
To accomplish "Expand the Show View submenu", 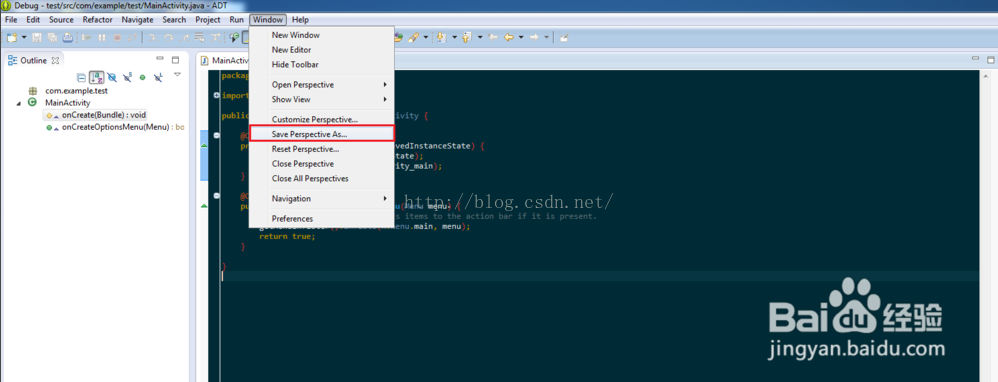I will [321, 99].
